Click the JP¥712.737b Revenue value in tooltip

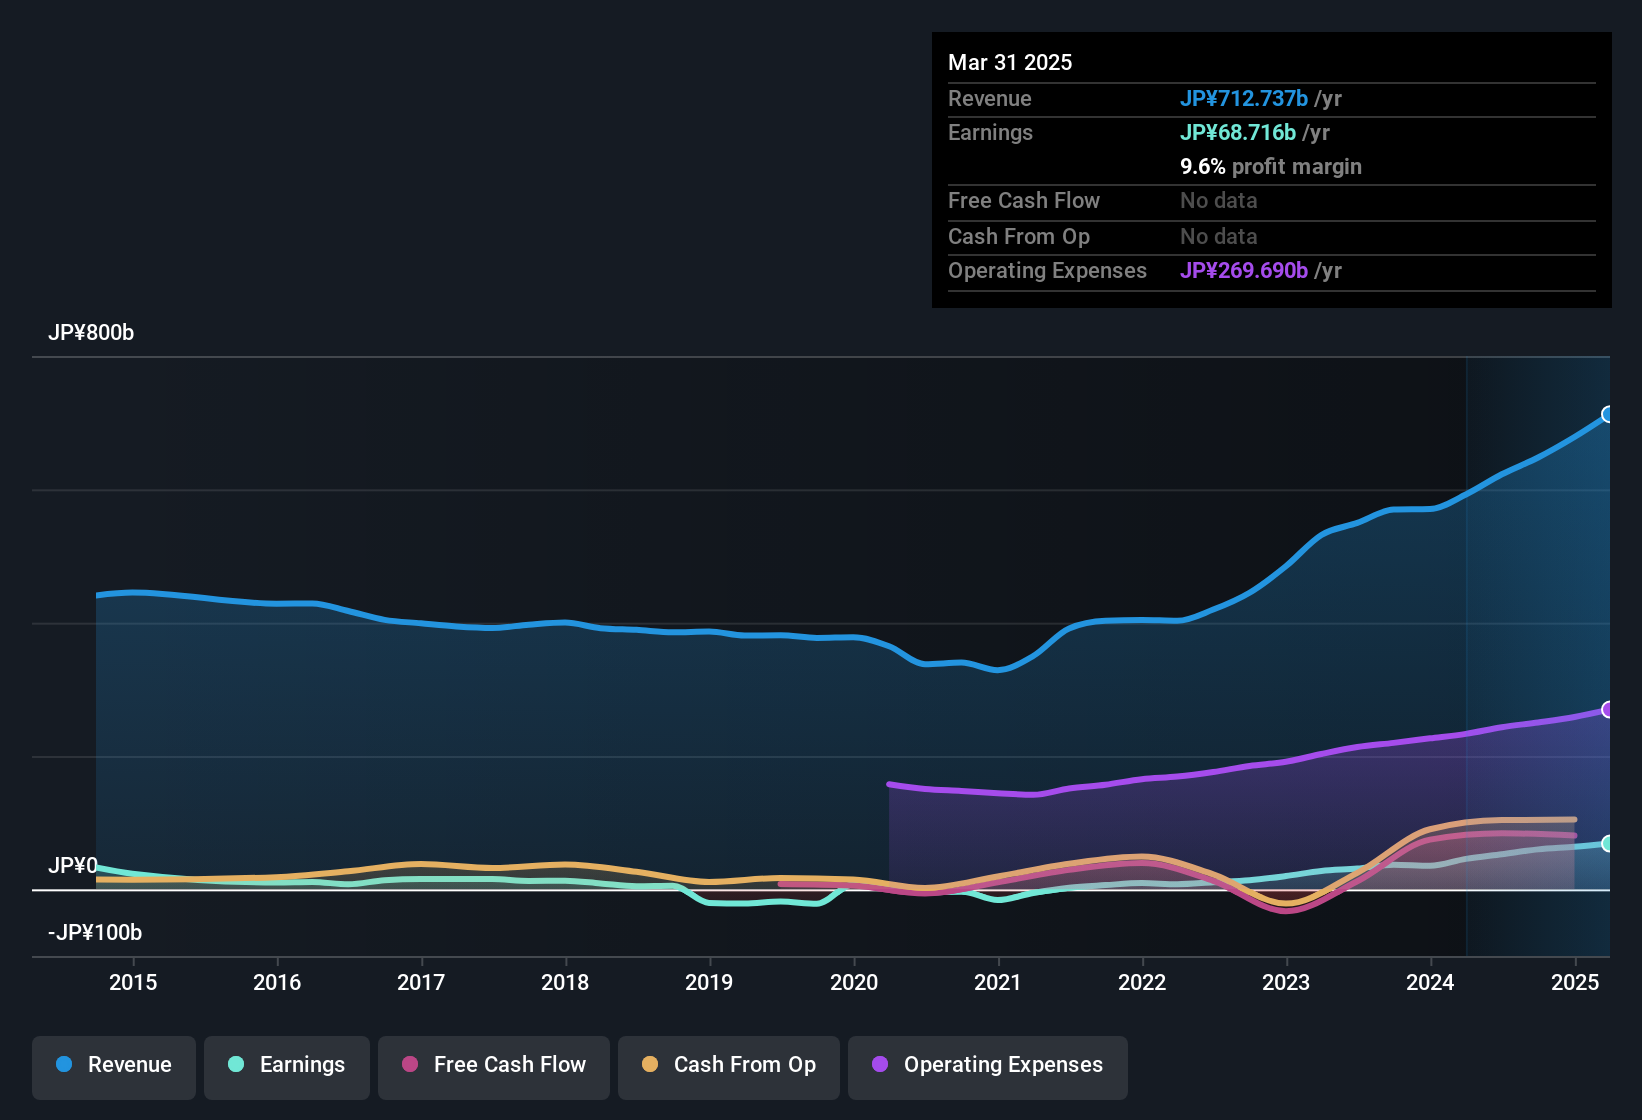(x=1245, y=98)
